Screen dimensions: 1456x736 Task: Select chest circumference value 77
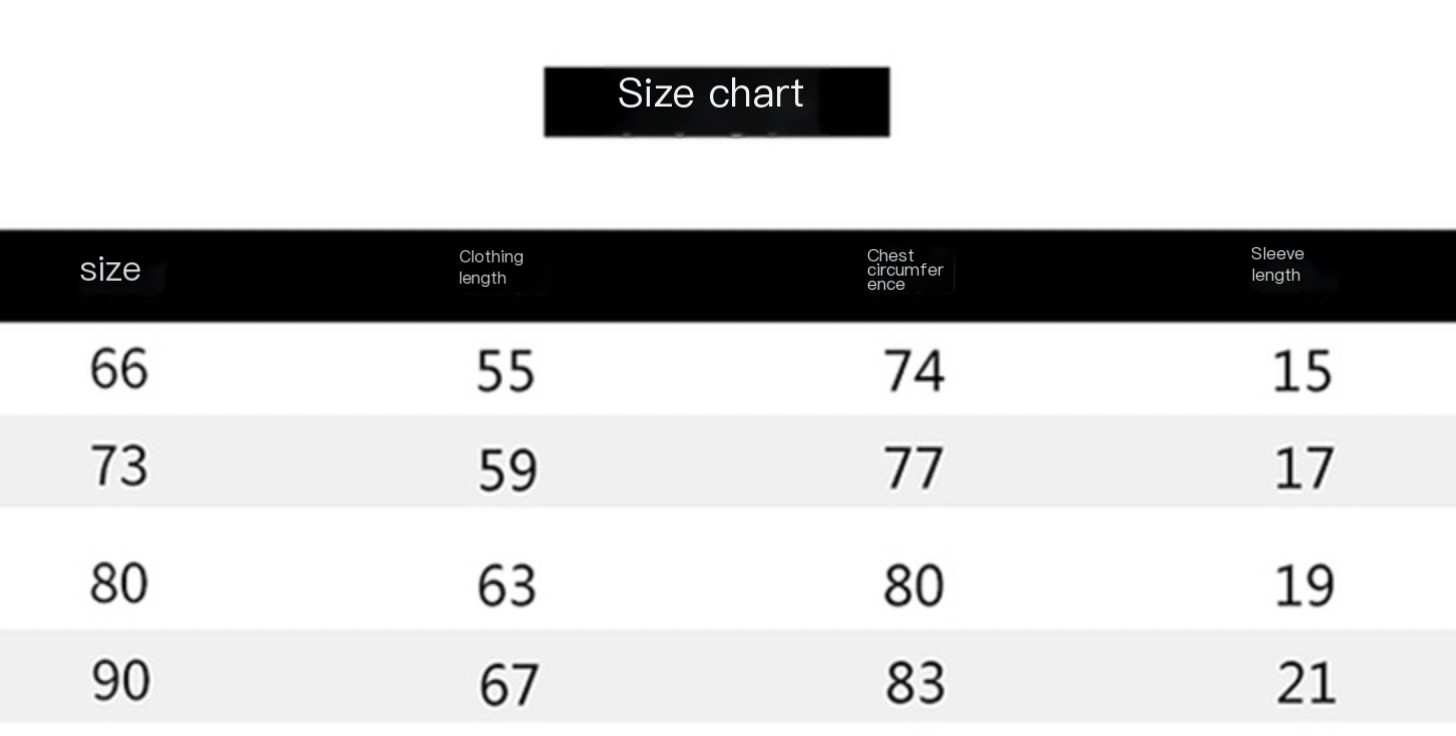(x=913, y=469)
